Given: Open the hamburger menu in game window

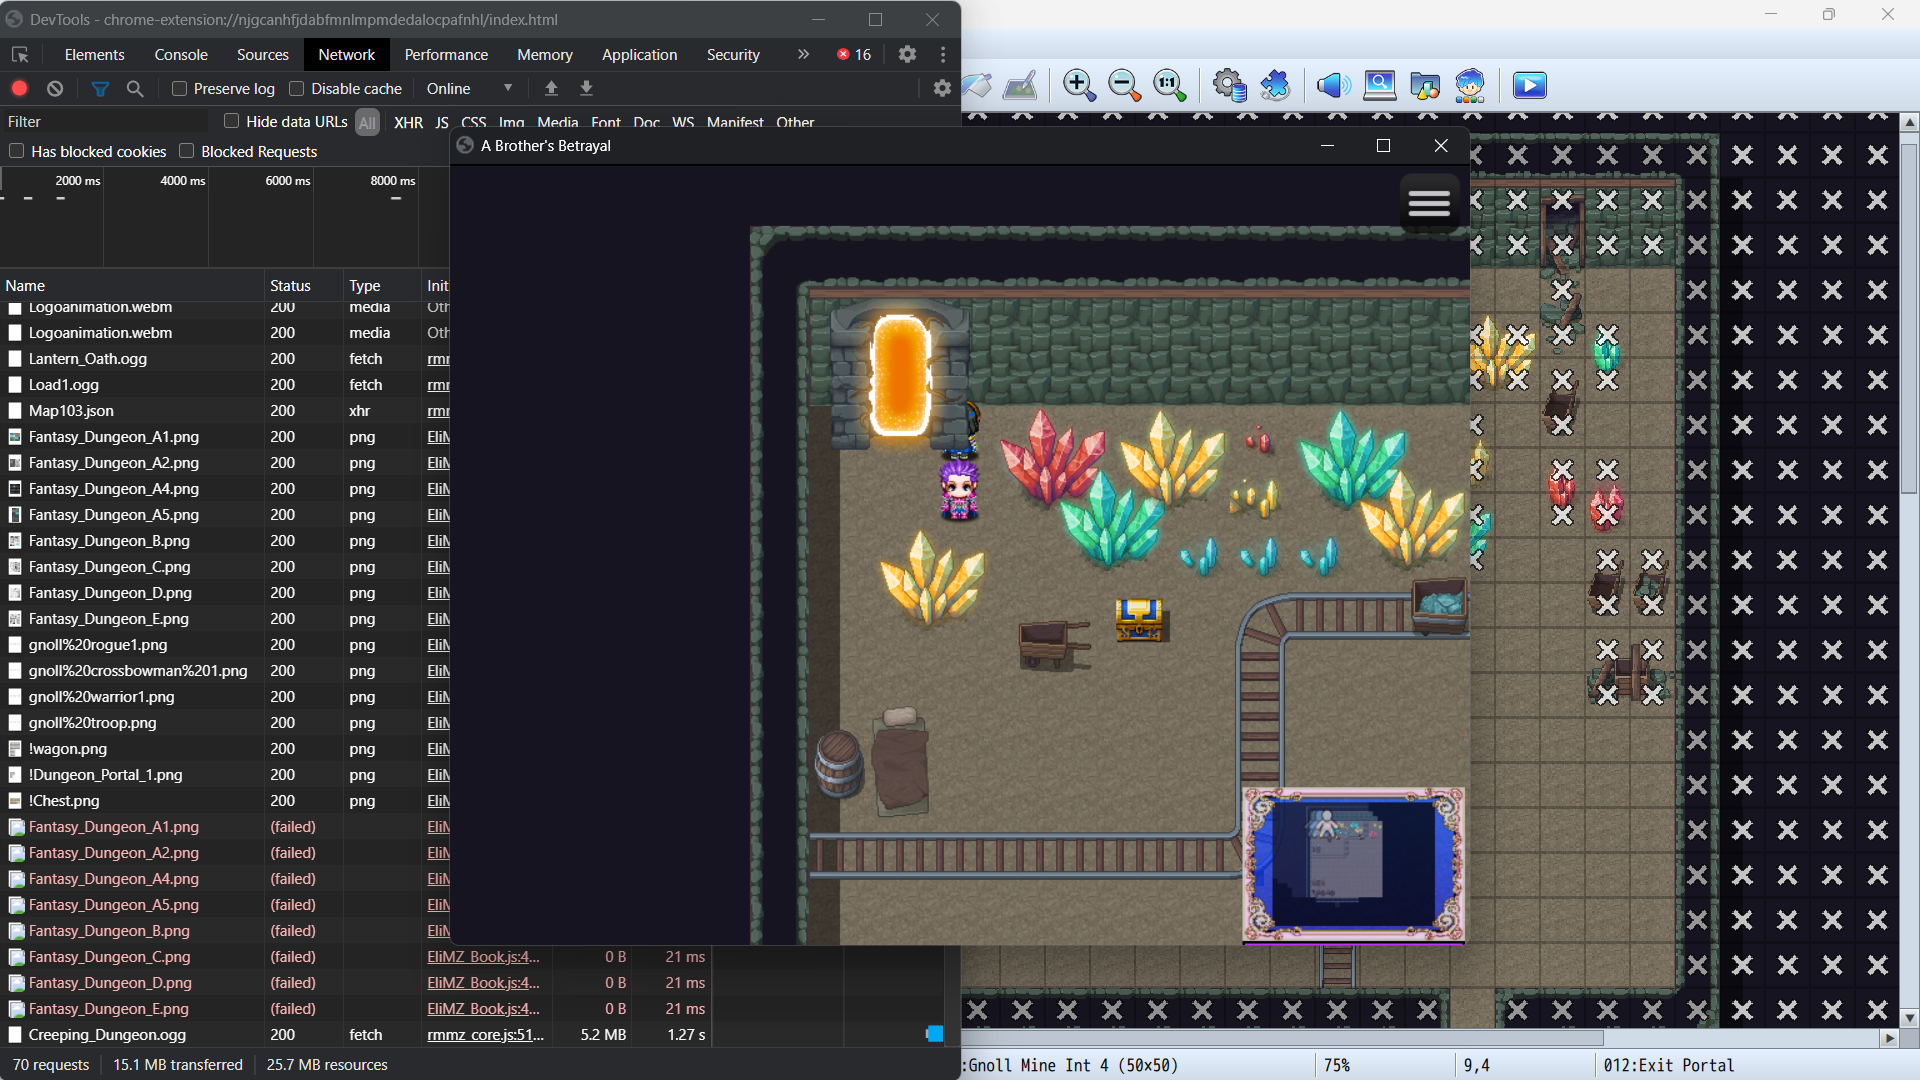Looking at the screenshot, I should (1429, 203).
